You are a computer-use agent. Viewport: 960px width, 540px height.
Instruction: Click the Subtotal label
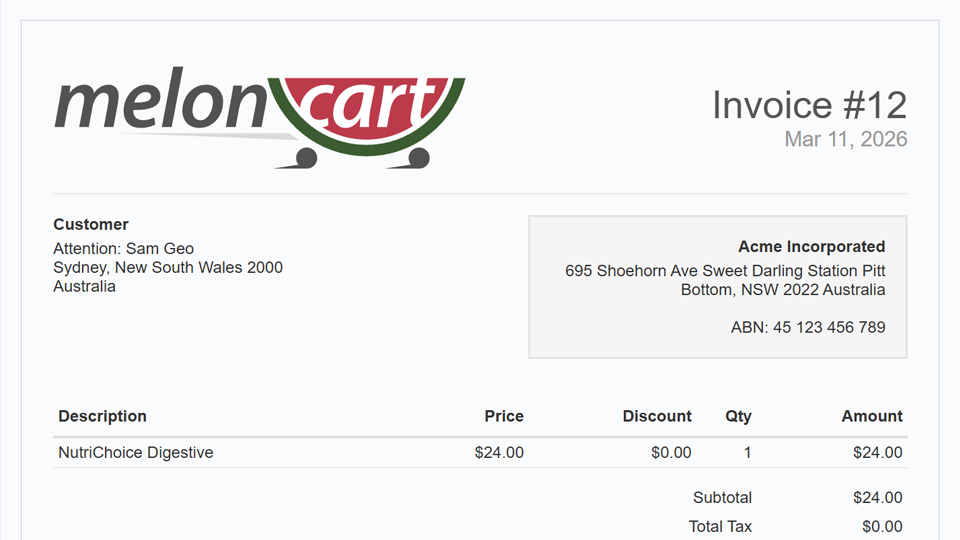[722, 498]
